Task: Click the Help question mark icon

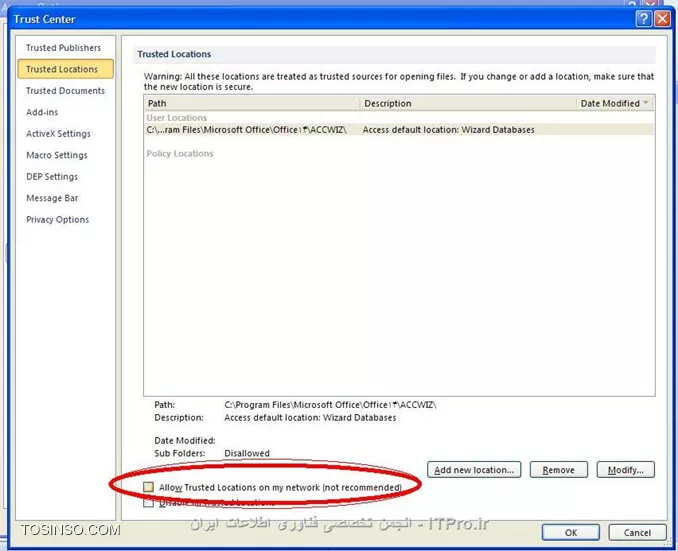Action: (642, 19)
